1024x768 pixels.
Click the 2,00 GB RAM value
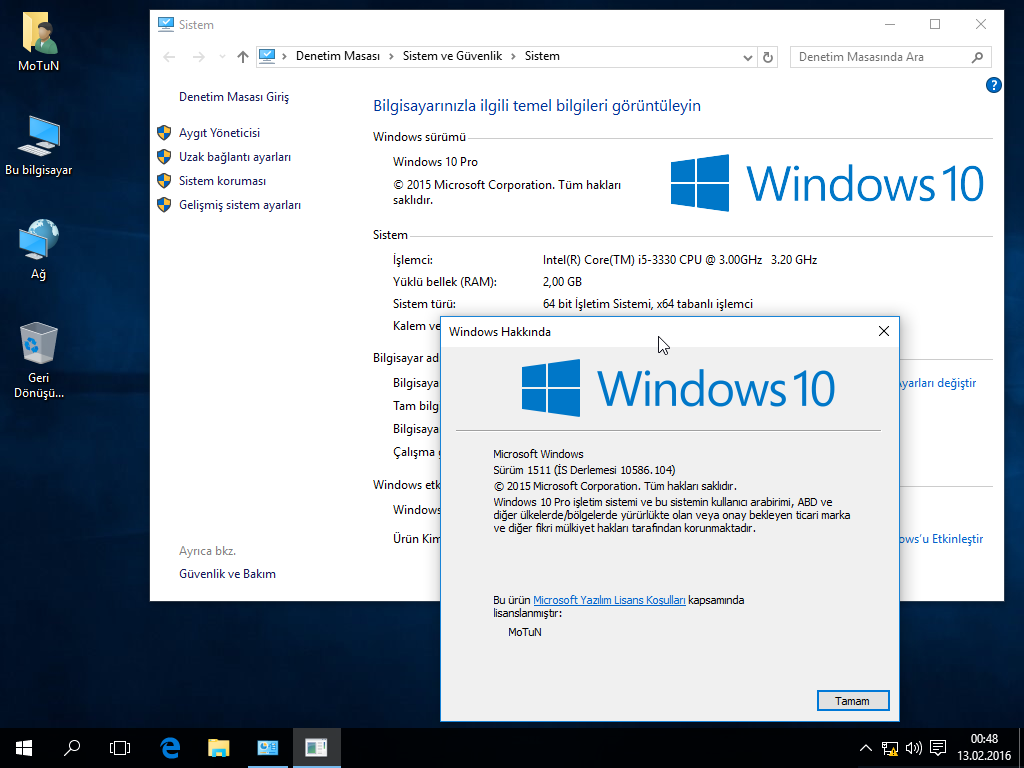click(x=562, y=282)
